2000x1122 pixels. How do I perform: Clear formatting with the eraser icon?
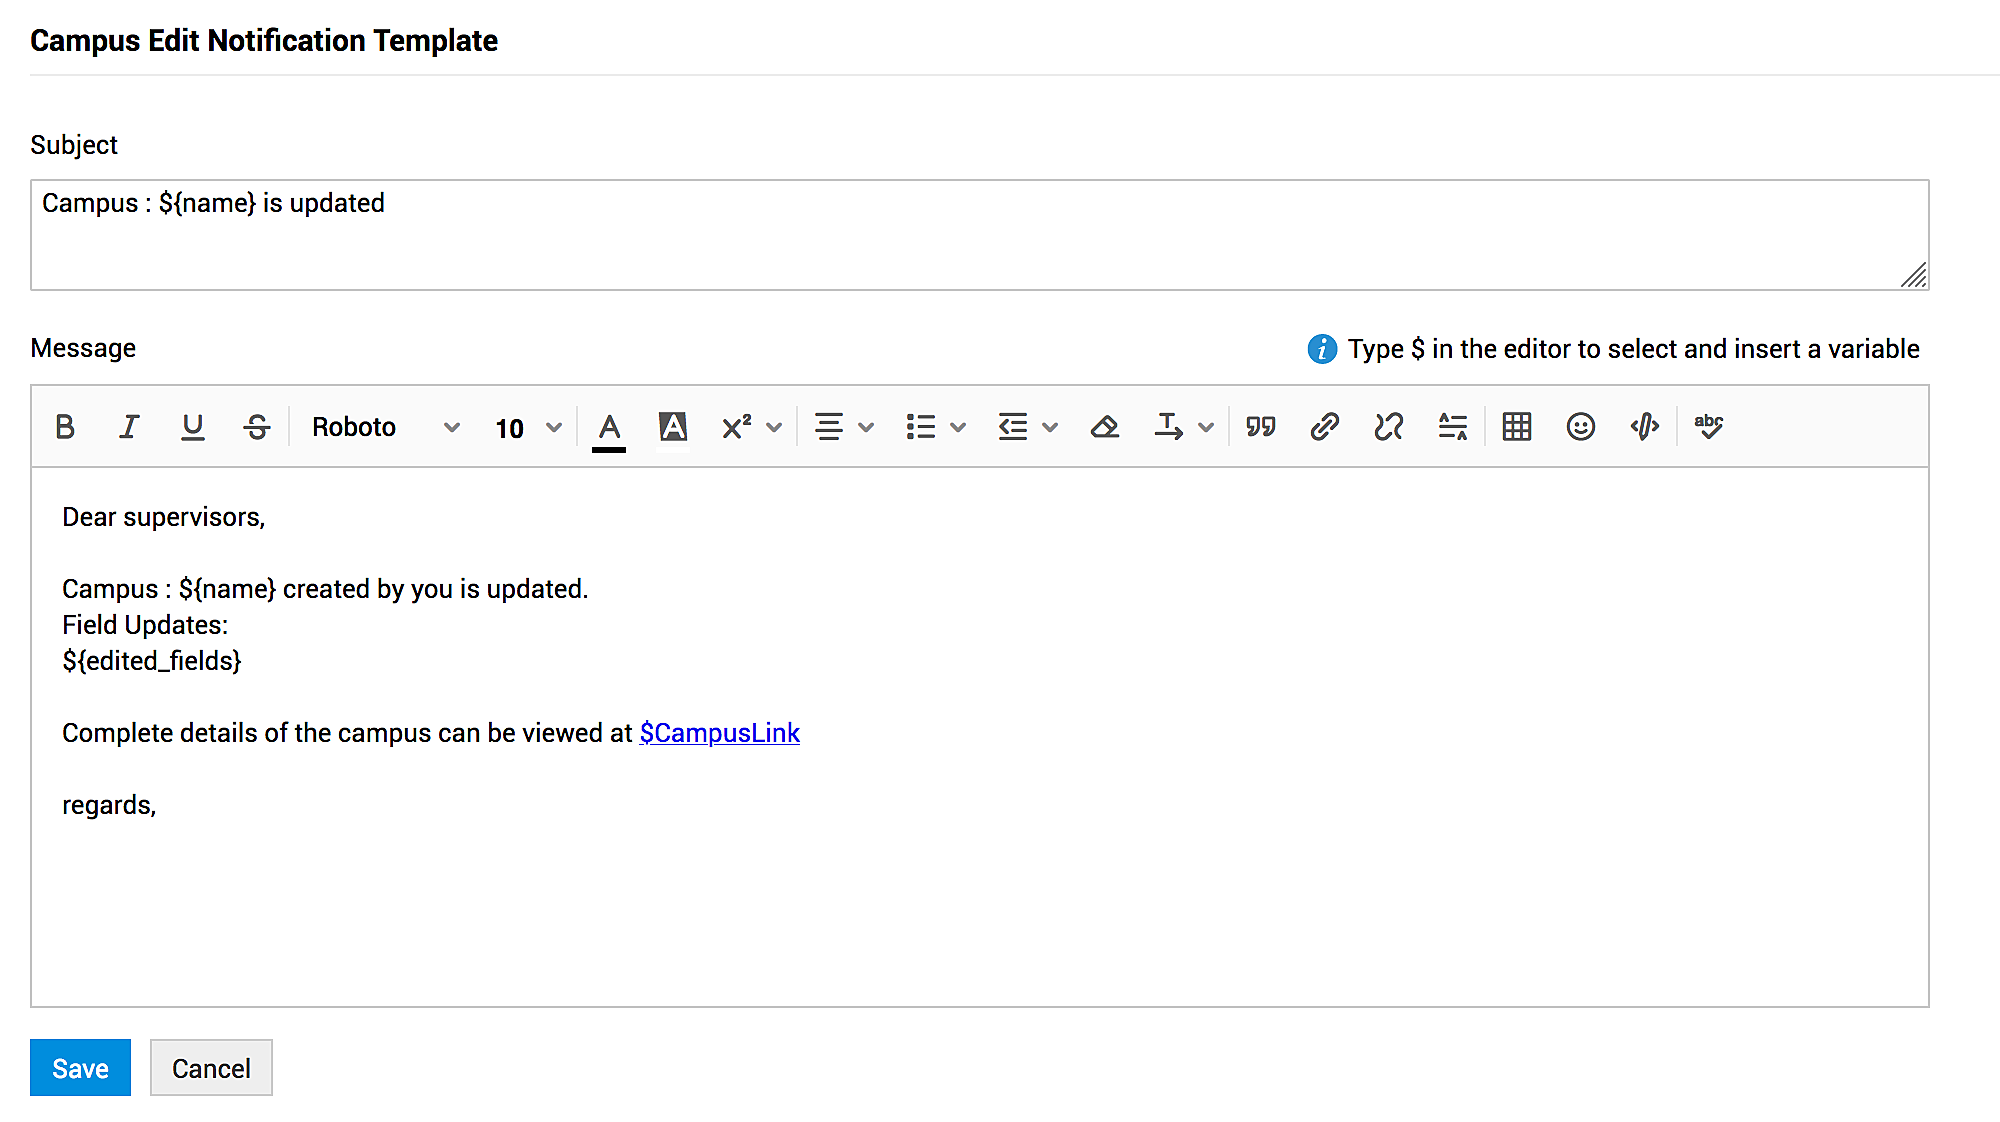[1105, 427]
